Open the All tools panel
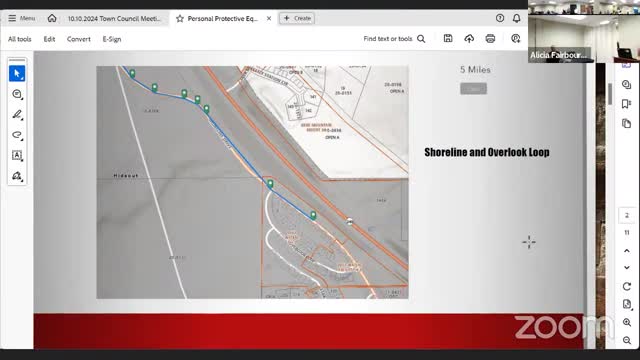Screen dimensions: 640x360 pos(20,39)
